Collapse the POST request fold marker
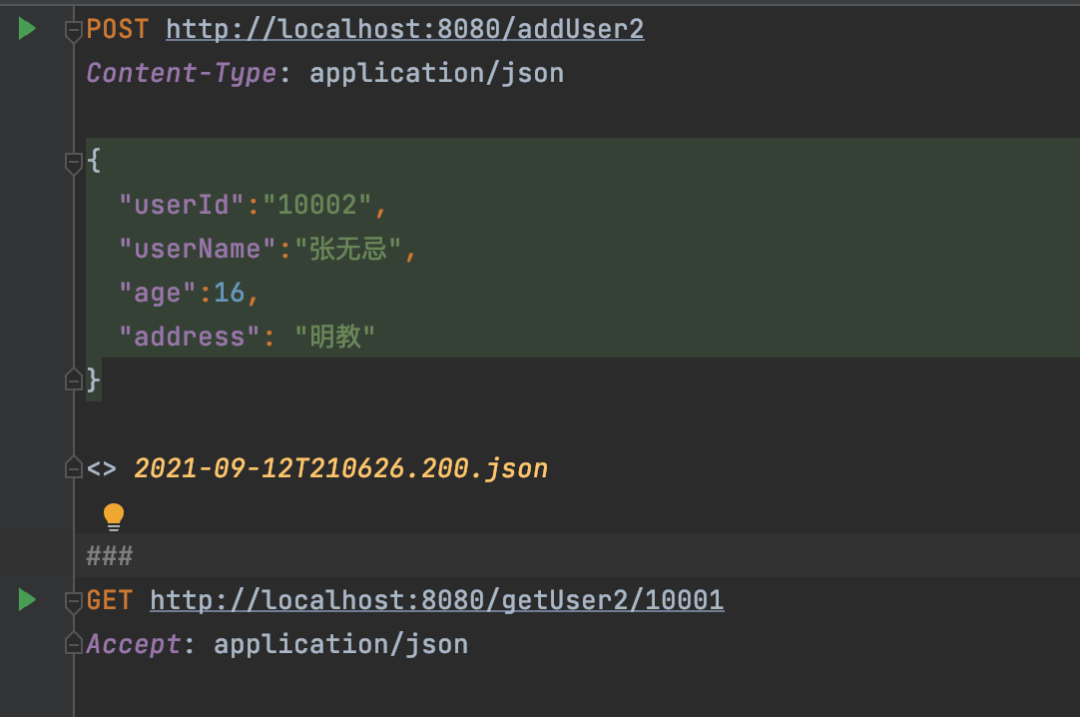This screenshot has height=717, width=1080. 73,31
